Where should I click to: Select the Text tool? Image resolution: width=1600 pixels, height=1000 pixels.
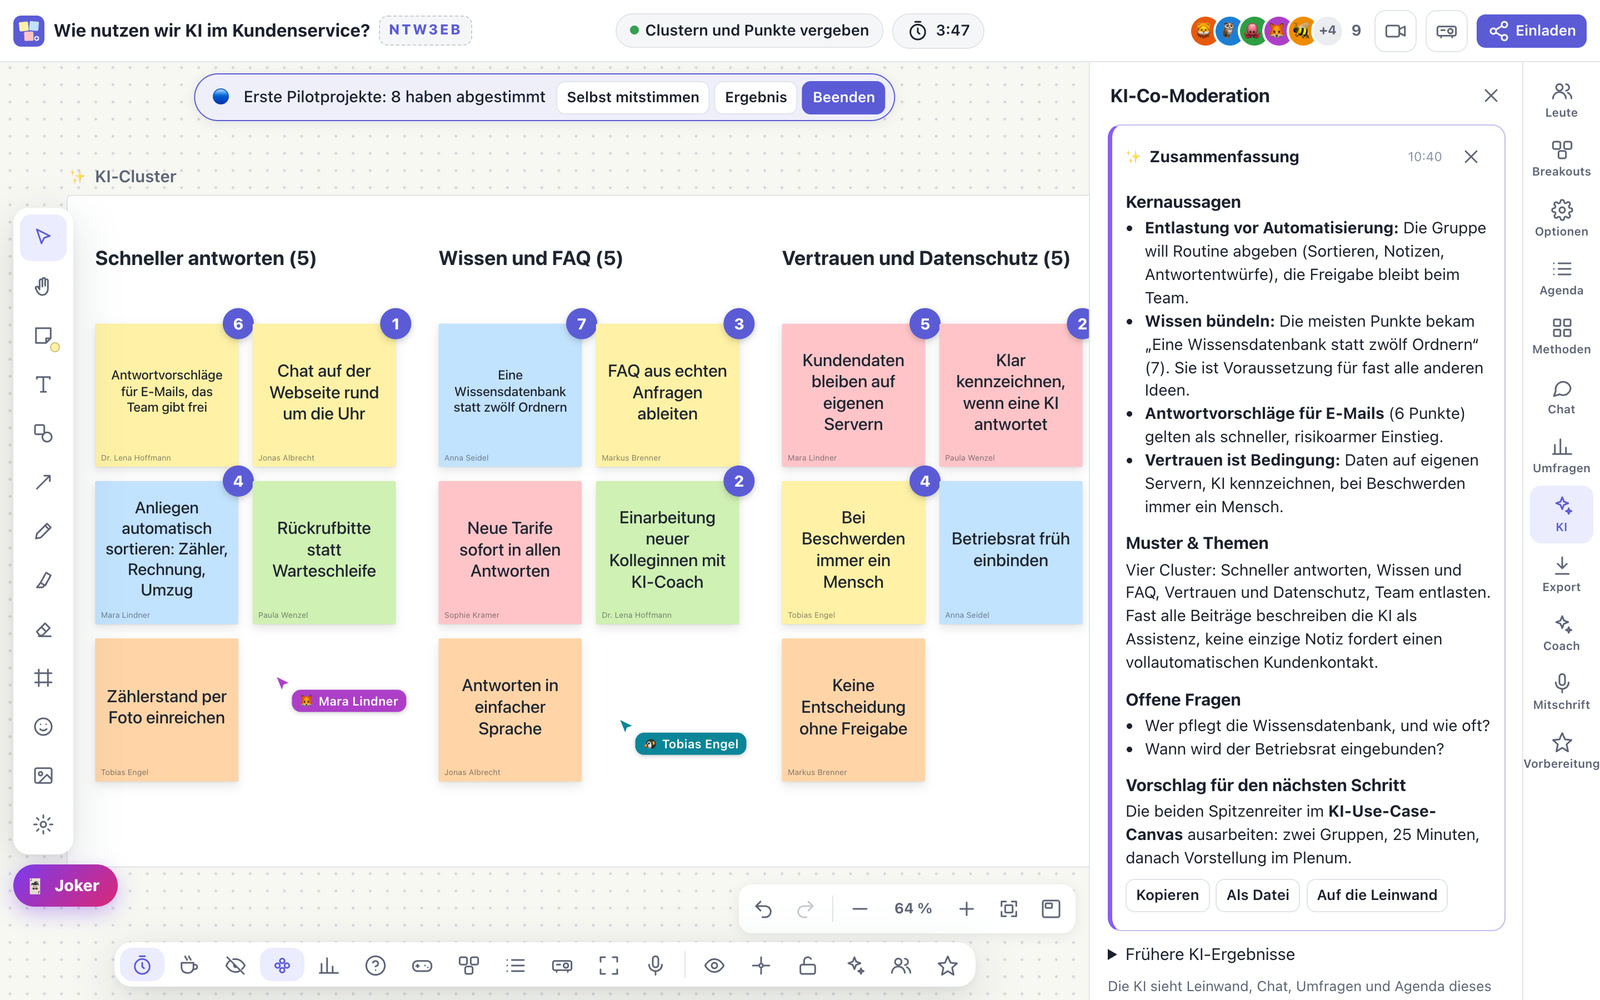click(43, 385)
